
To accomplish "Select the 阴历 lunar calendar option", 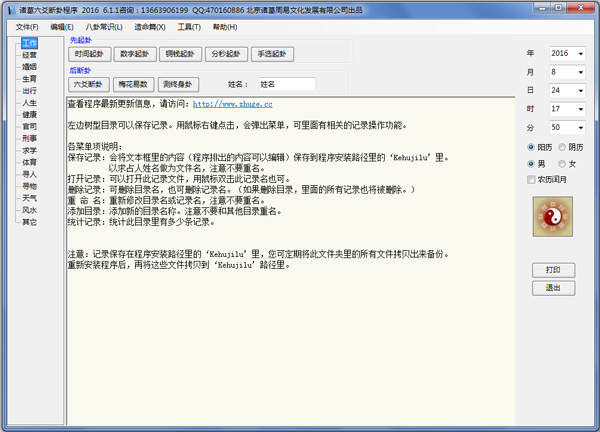I will pos(562,147).
